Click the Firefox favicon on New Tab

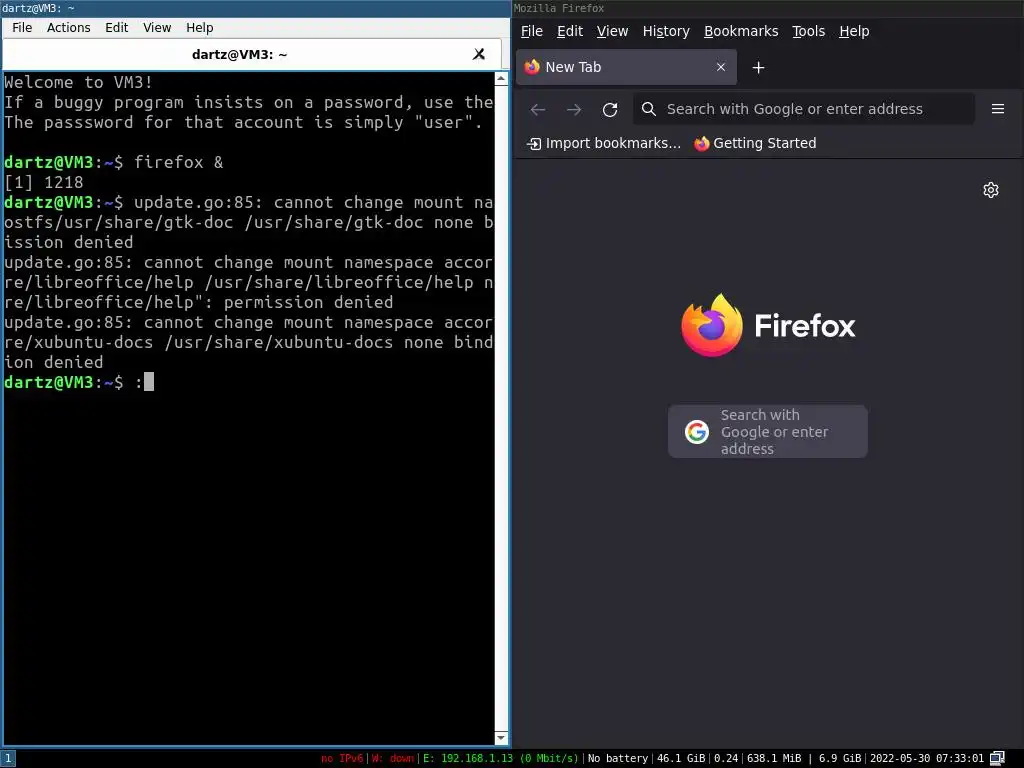[532, 67]
